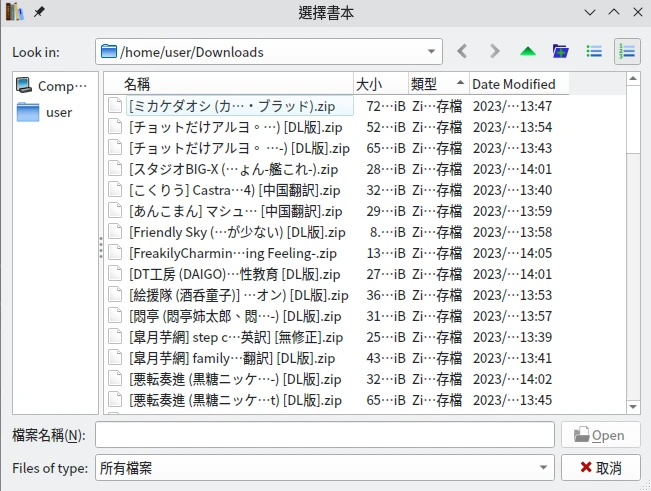Click the Back navigation arrow
Screen dimensions: 651x491
[x=462, y=51]
